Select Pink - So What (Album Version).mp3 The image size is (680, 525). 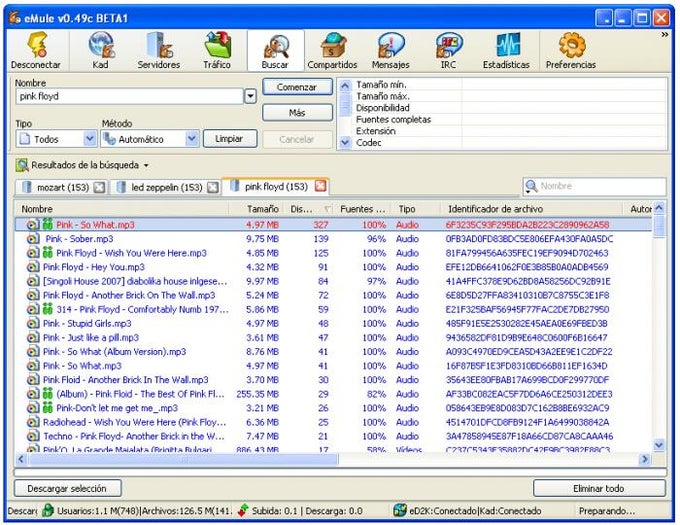333,352
